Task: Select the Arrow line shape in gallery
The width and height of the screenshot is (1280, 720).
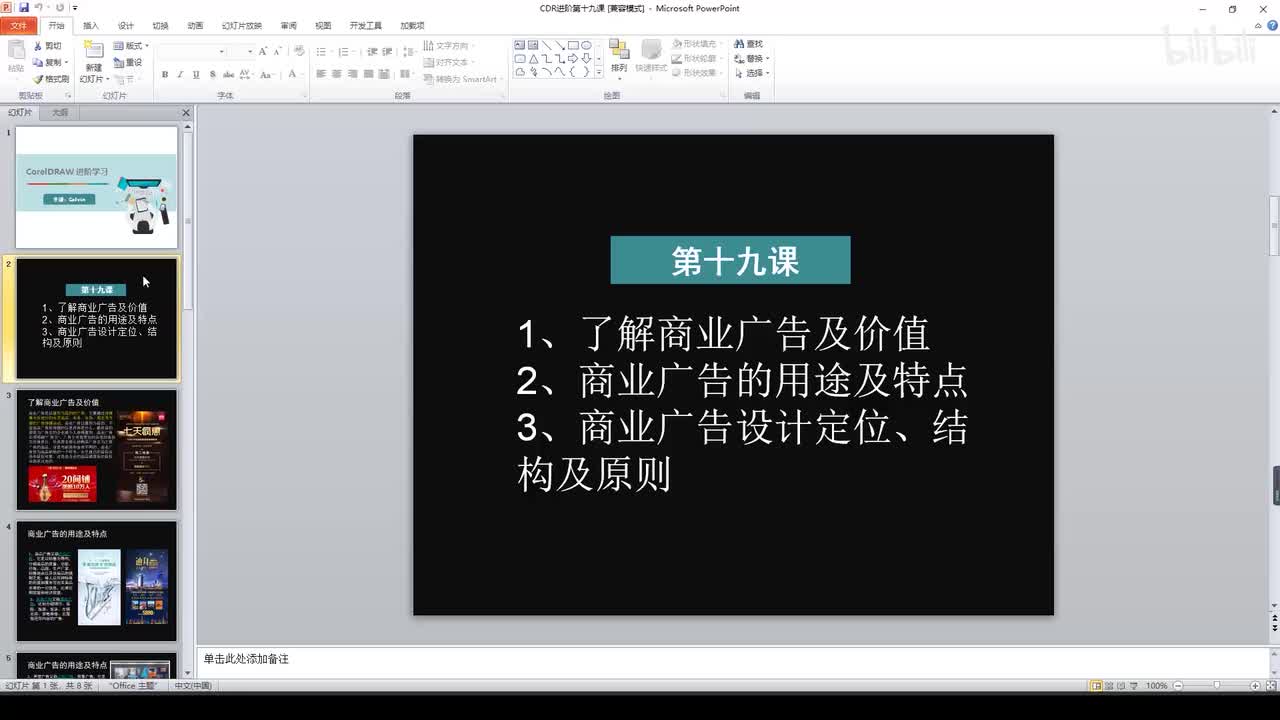Action: point(559,45)
